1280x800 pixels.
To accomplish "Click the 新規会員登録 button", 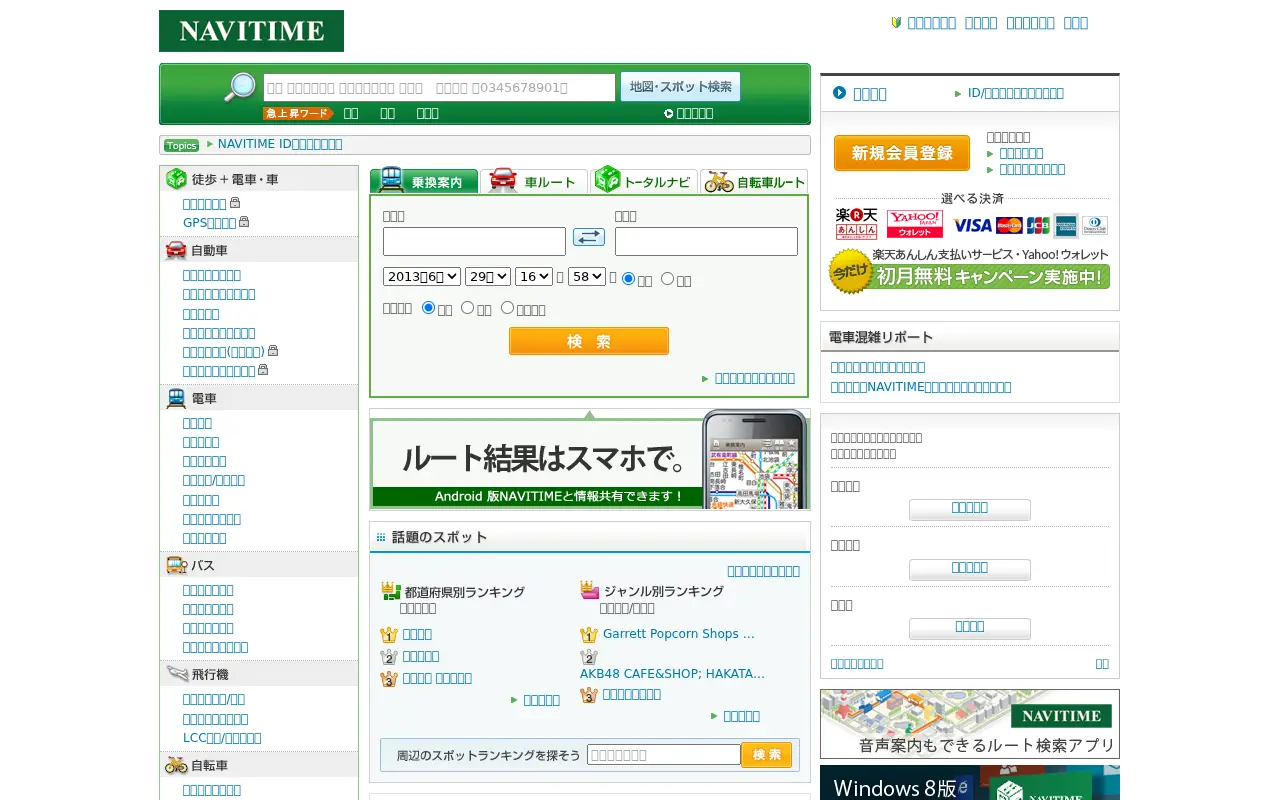I will coord(902,153).
